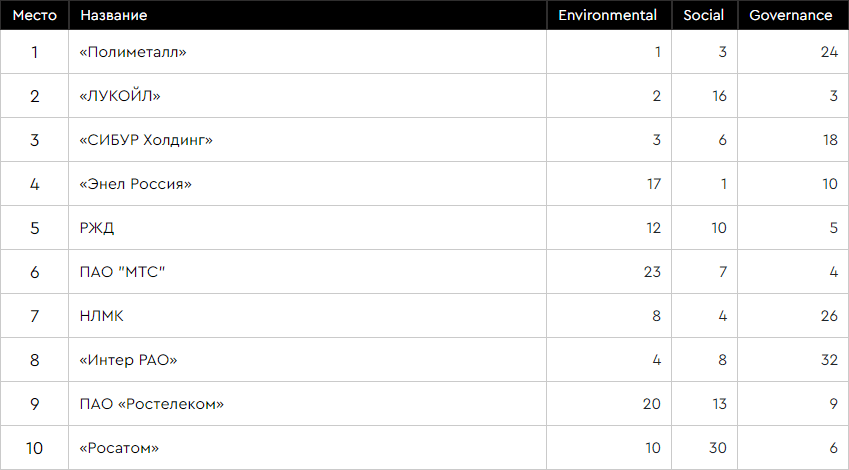Click «Интер РАО» in the list
The height and width of the screenshot is (470, 849).
tap(128, 360)
